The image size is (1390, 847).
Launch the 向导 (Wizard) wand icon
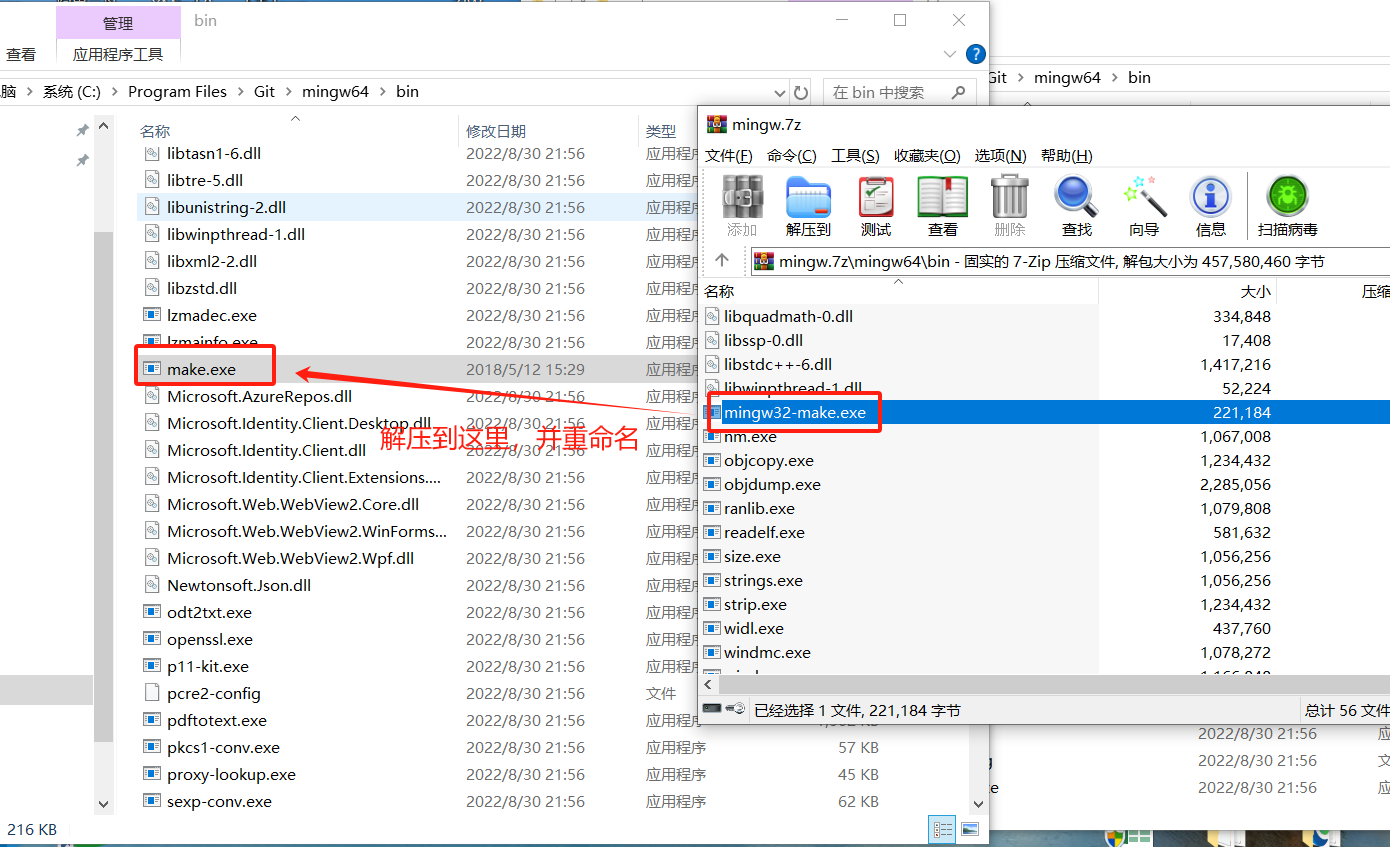[x=1144, y=205]
